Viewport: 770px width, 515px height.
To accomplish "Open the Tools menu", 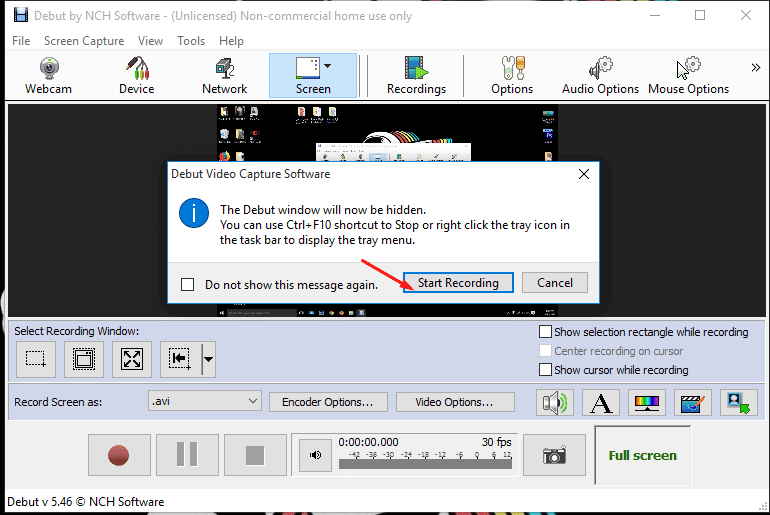I will [191, 41].
